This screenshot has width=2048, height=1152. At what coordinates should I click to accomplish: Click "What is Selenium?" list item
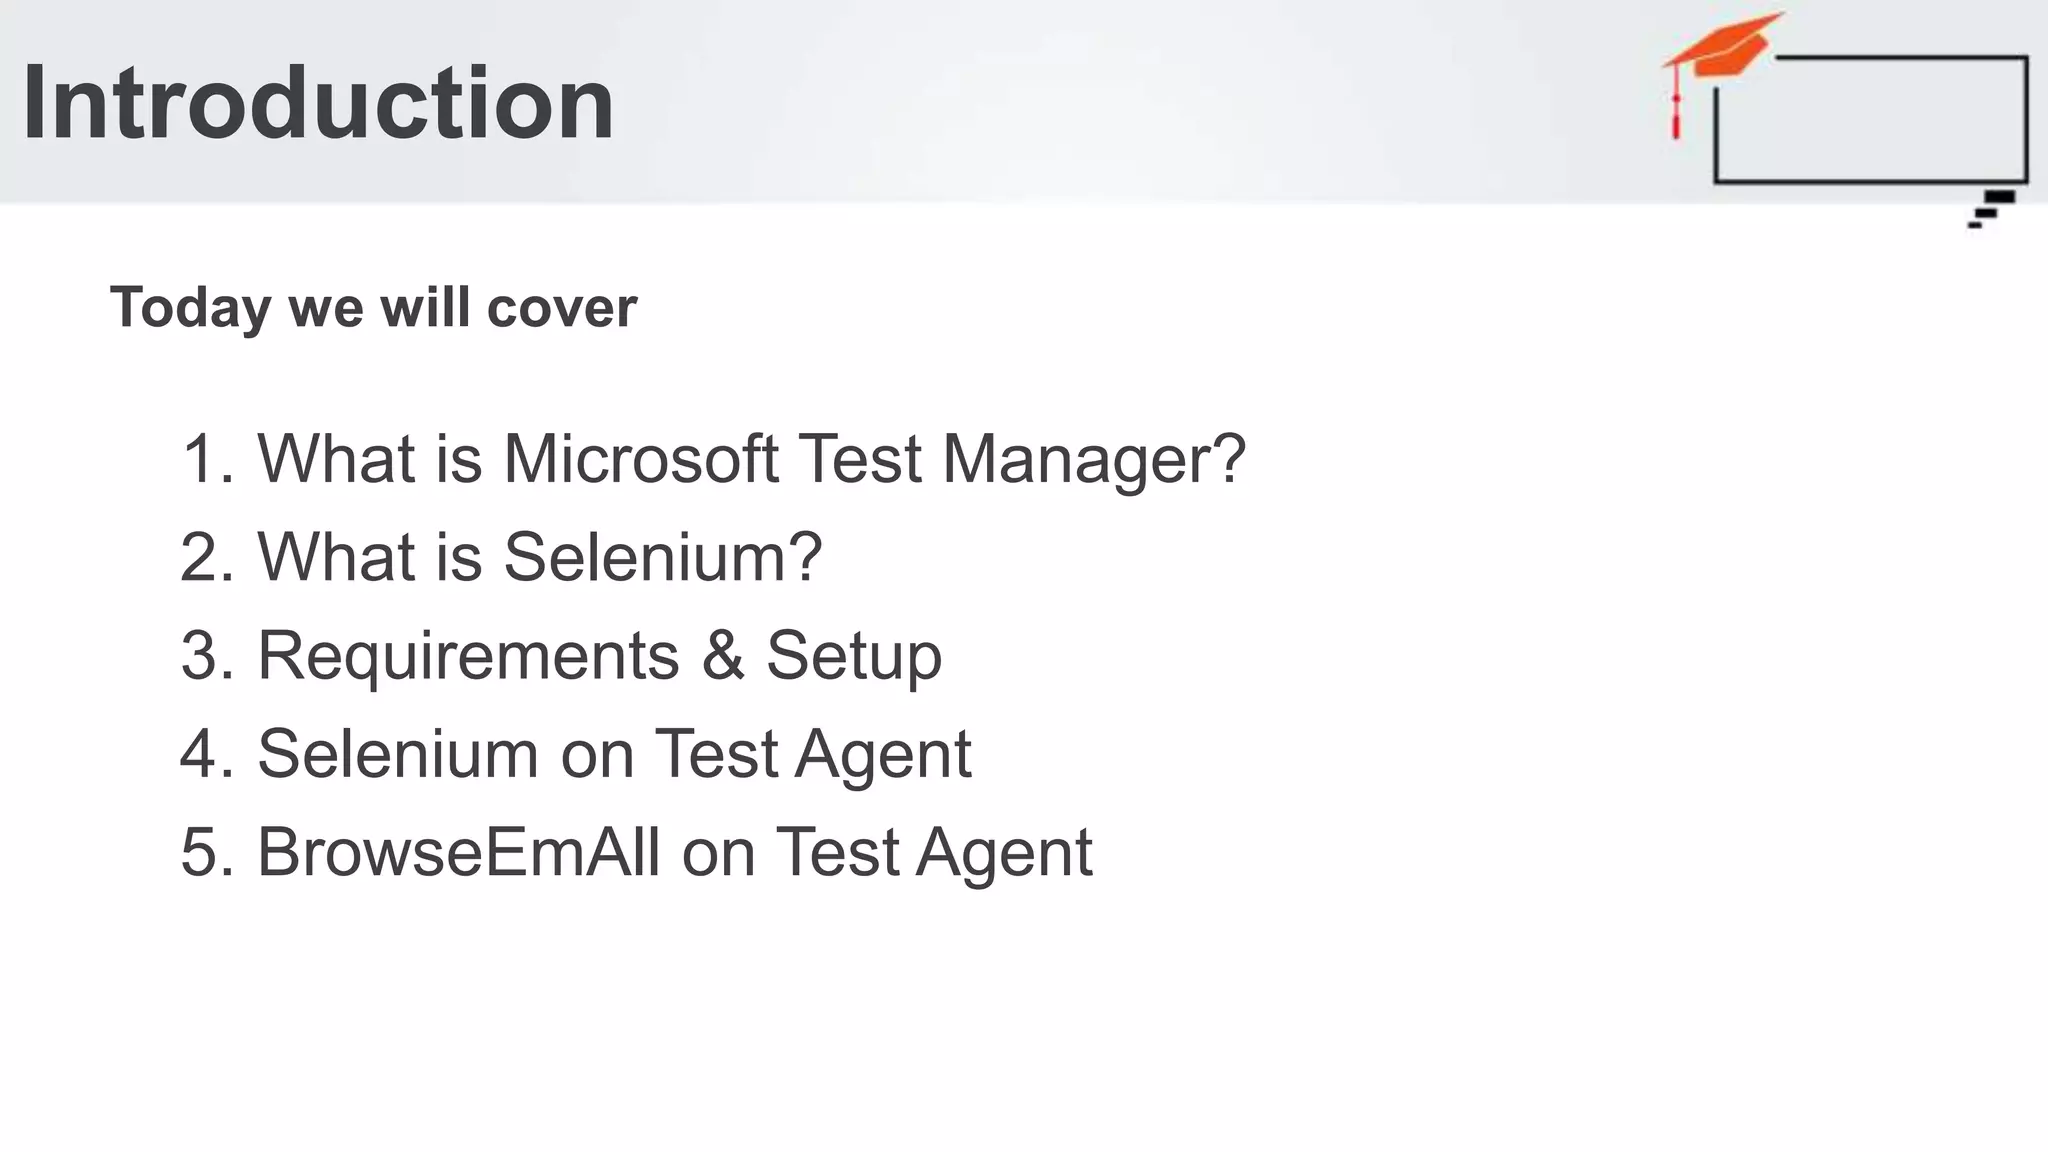click(x=539, y=557)
